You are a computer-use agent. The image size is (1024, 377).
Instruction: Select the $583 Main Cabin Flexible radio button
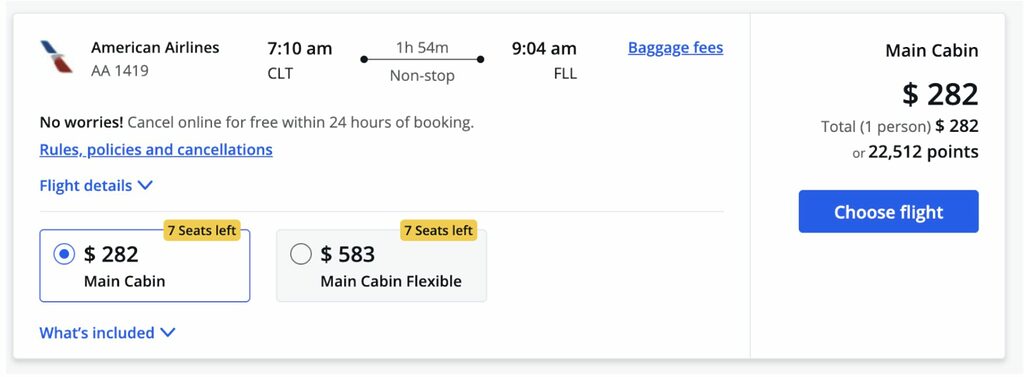pos(300,254)
